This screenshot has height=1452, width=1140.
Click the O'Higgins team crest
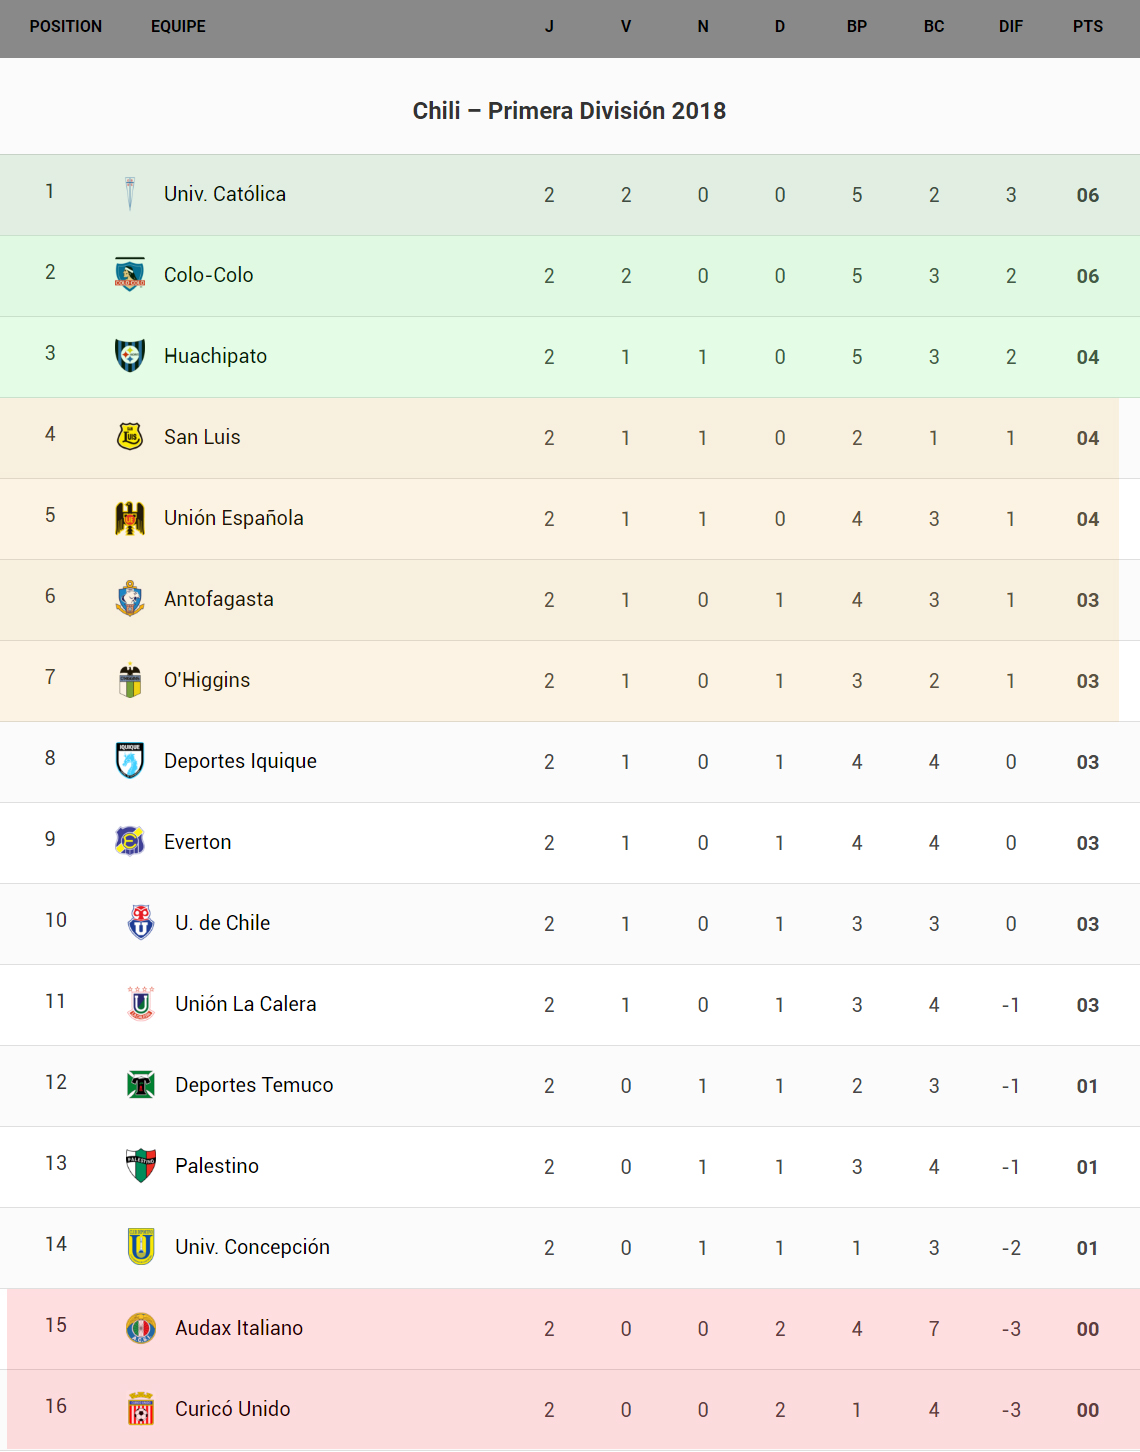(x=130, y=680)
